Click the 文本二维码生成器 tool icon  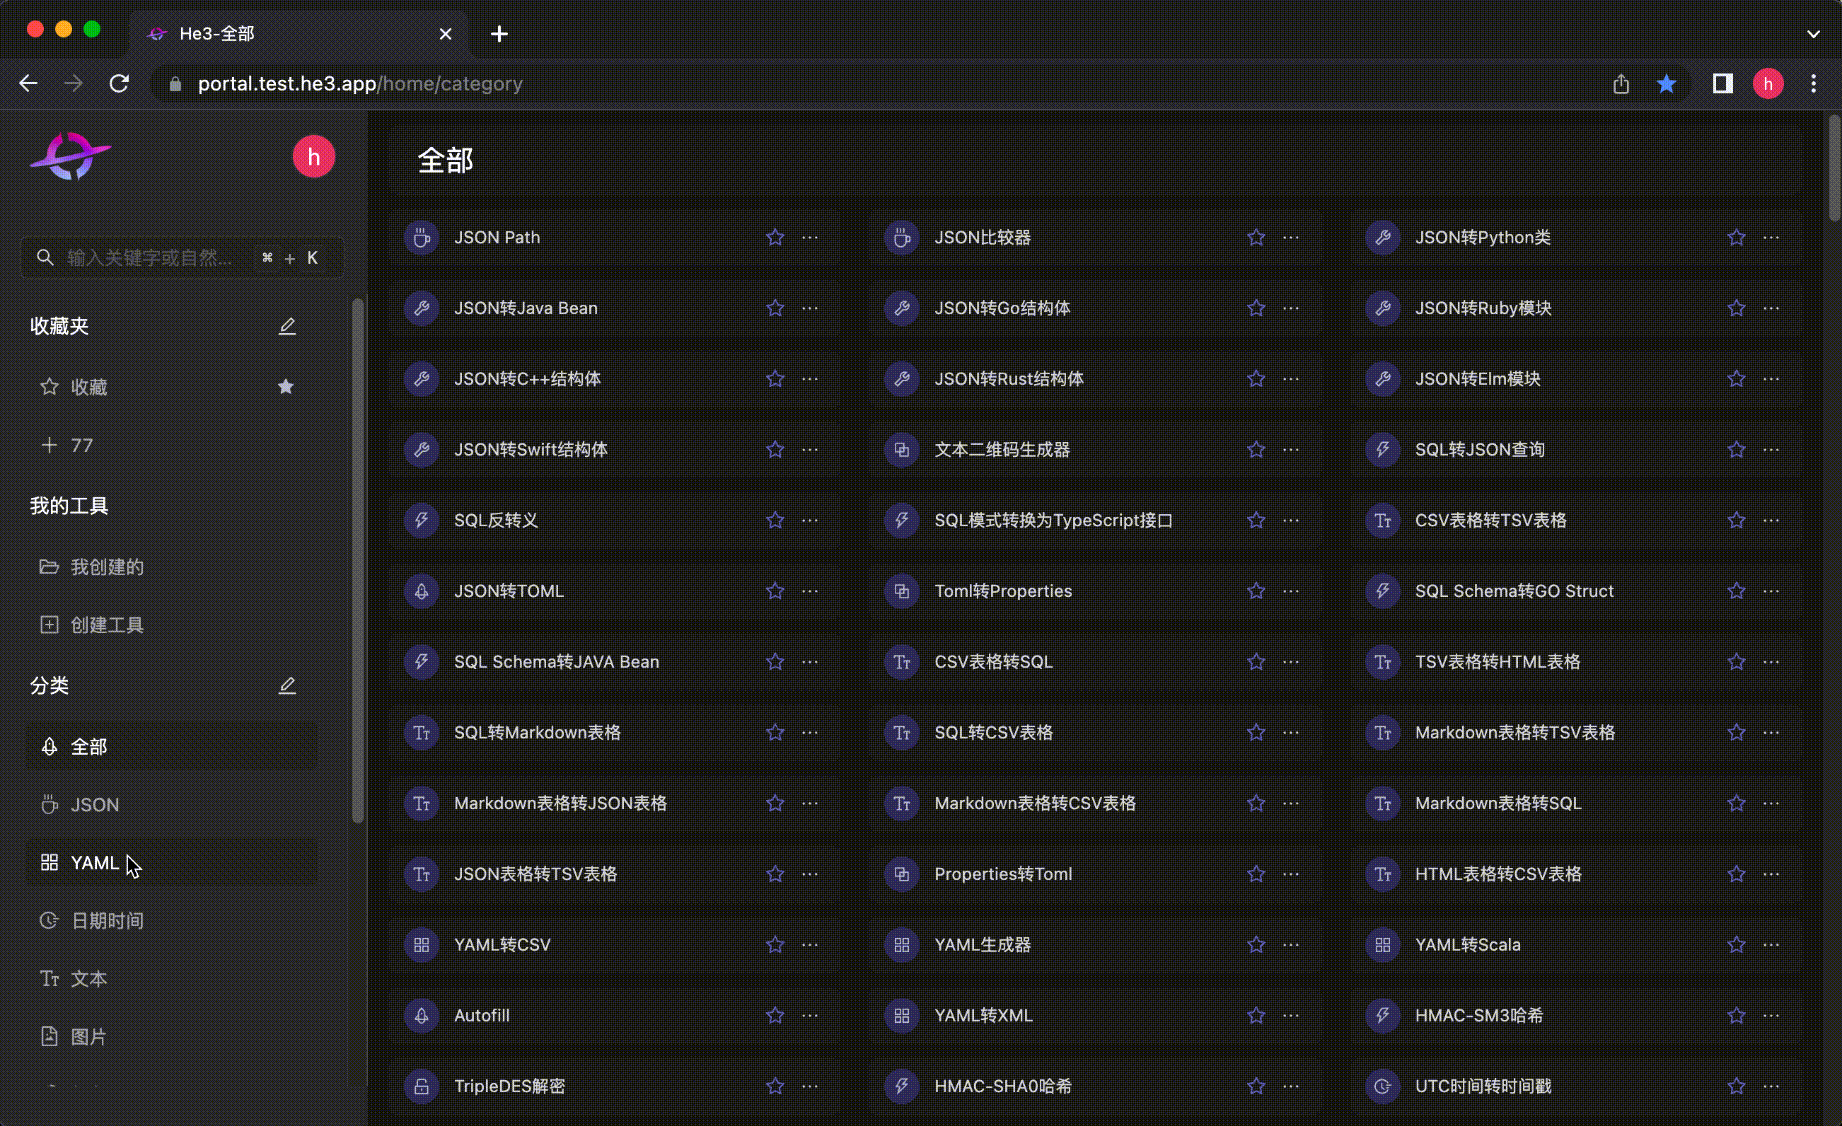(x=901, y=450)
